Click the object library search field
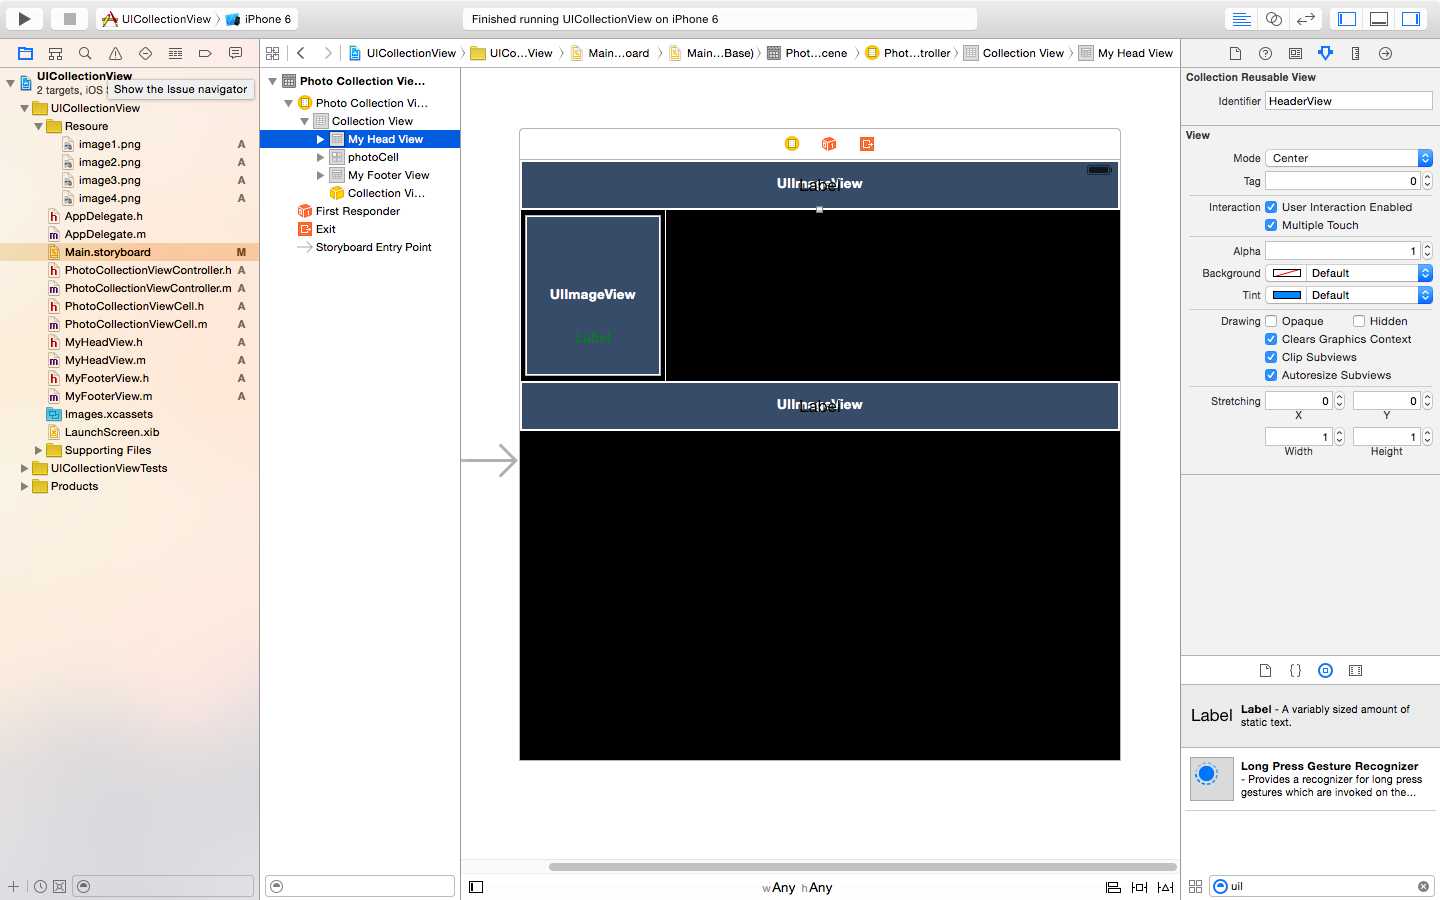This screenshot has width=1440, height=900. pos(1322,886)
